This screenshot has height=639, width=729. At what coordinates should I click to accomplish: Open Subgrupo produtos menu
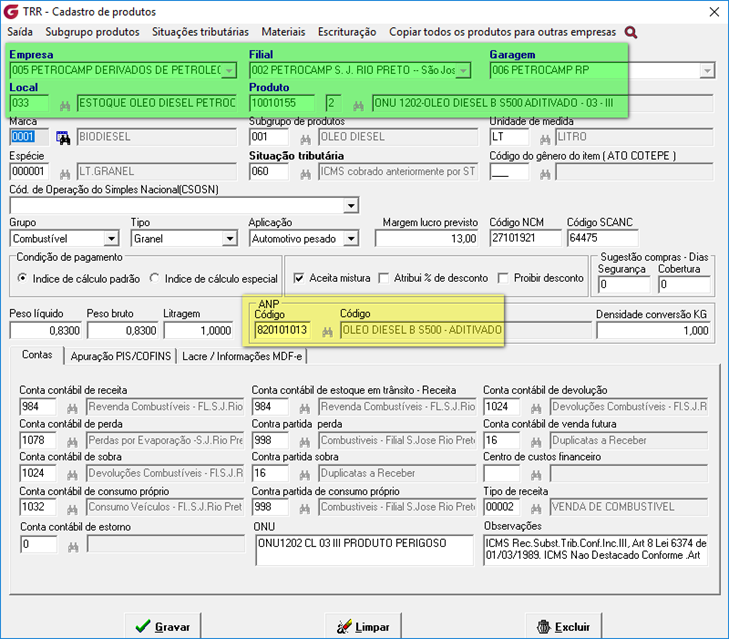93,32
